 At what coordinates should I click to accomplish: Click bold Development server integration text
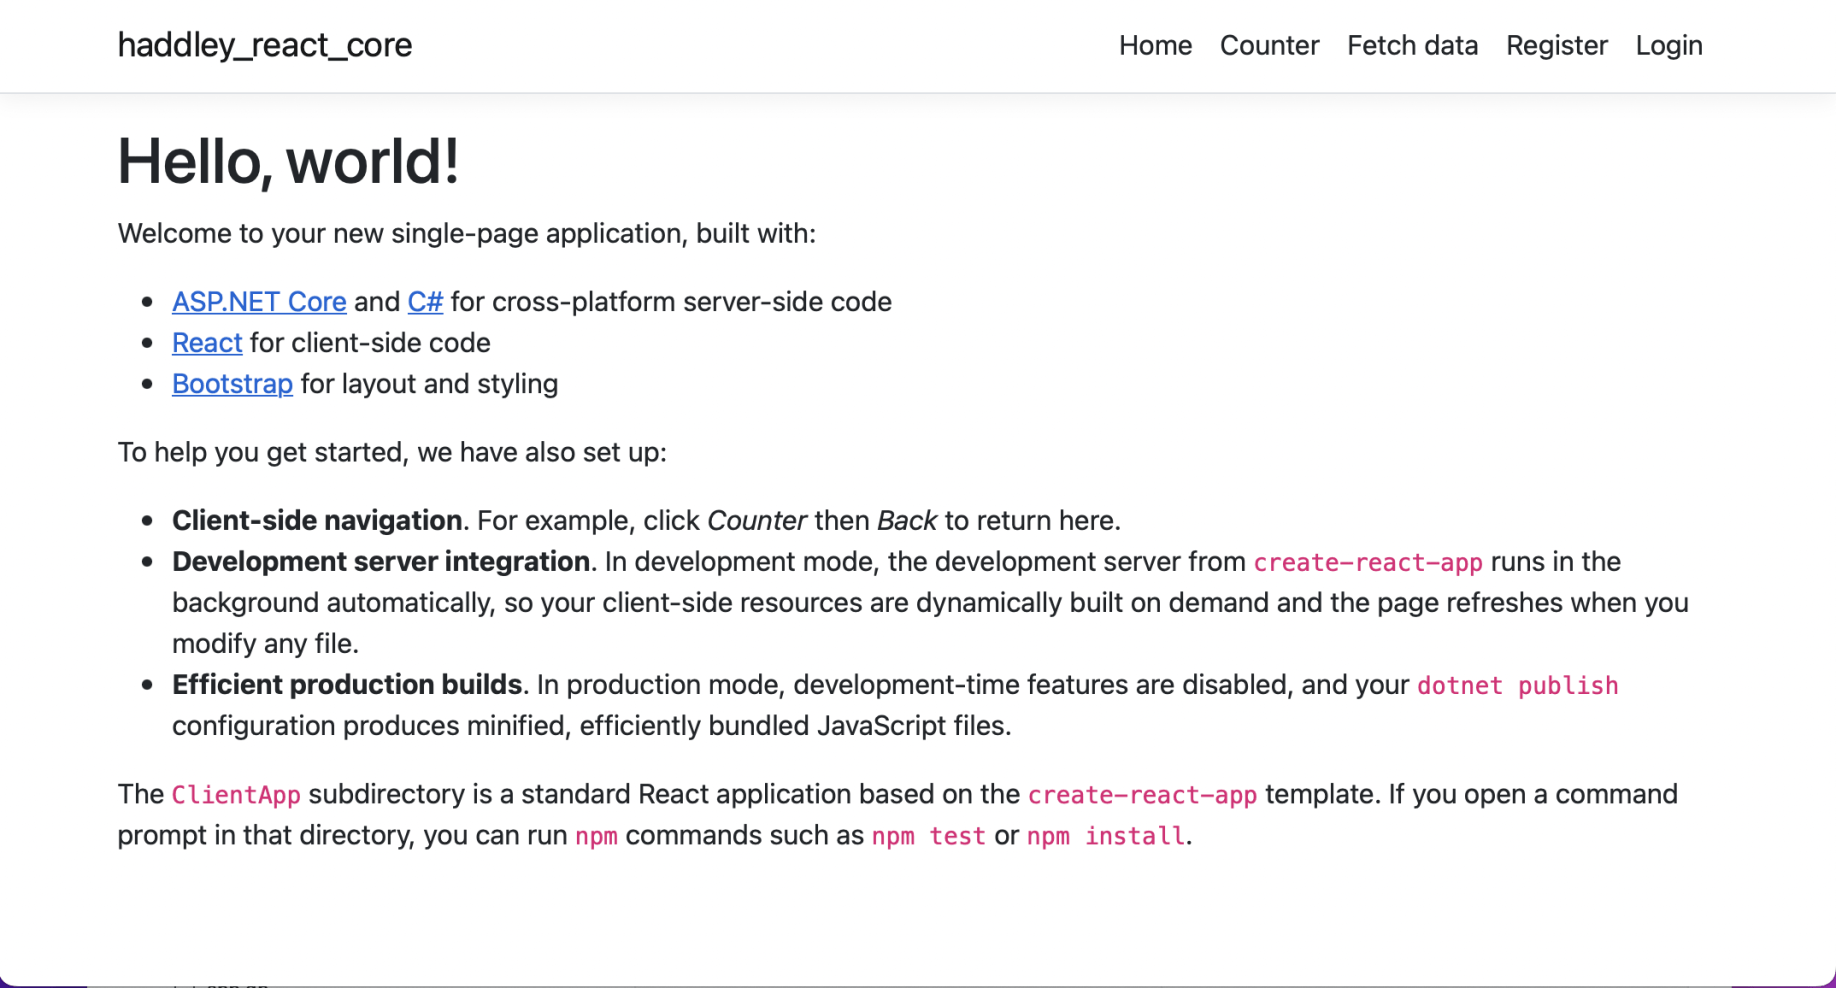click(x=380, y=562)
